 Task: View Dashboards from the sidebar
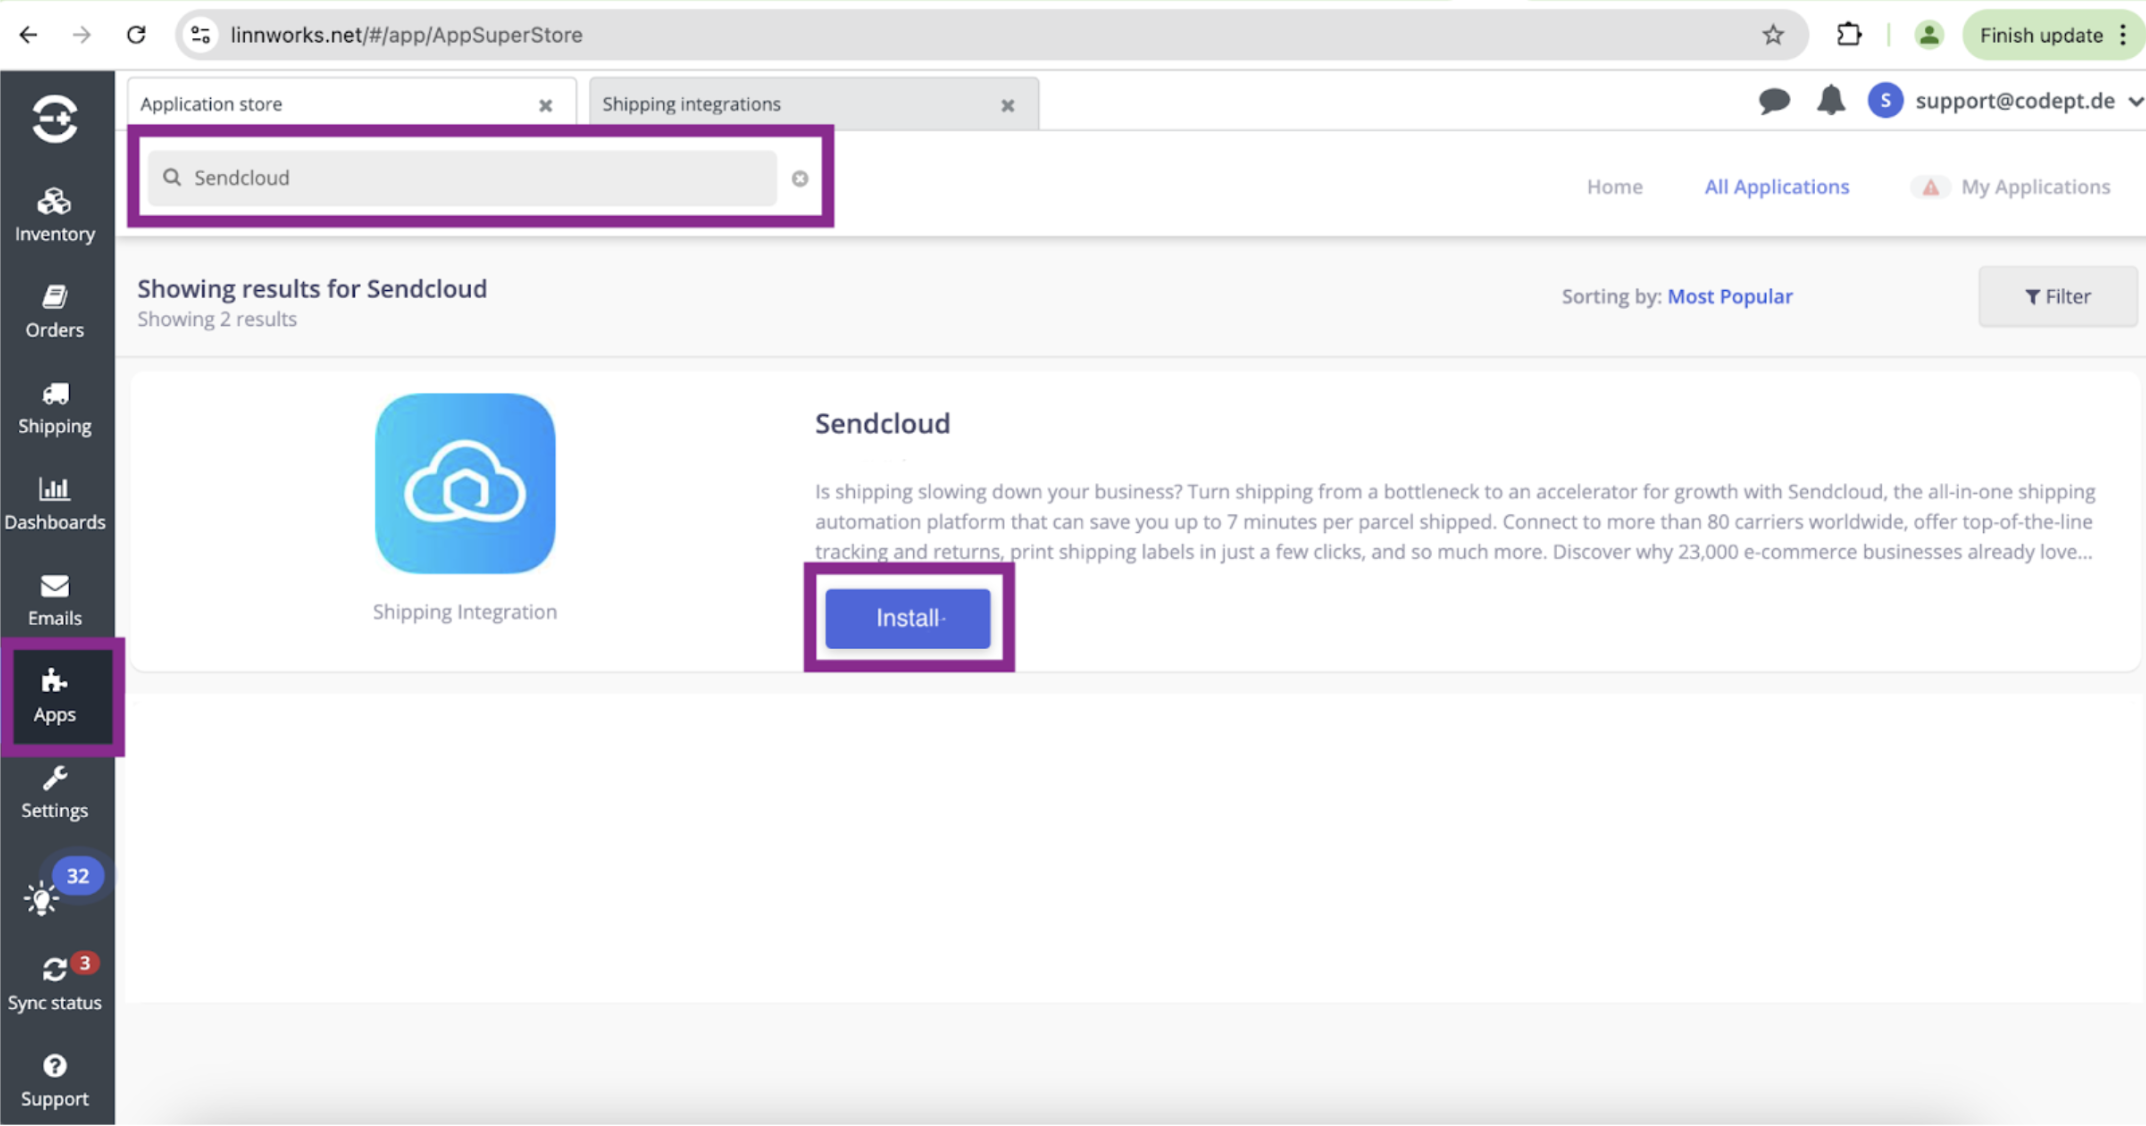point(55,503)
